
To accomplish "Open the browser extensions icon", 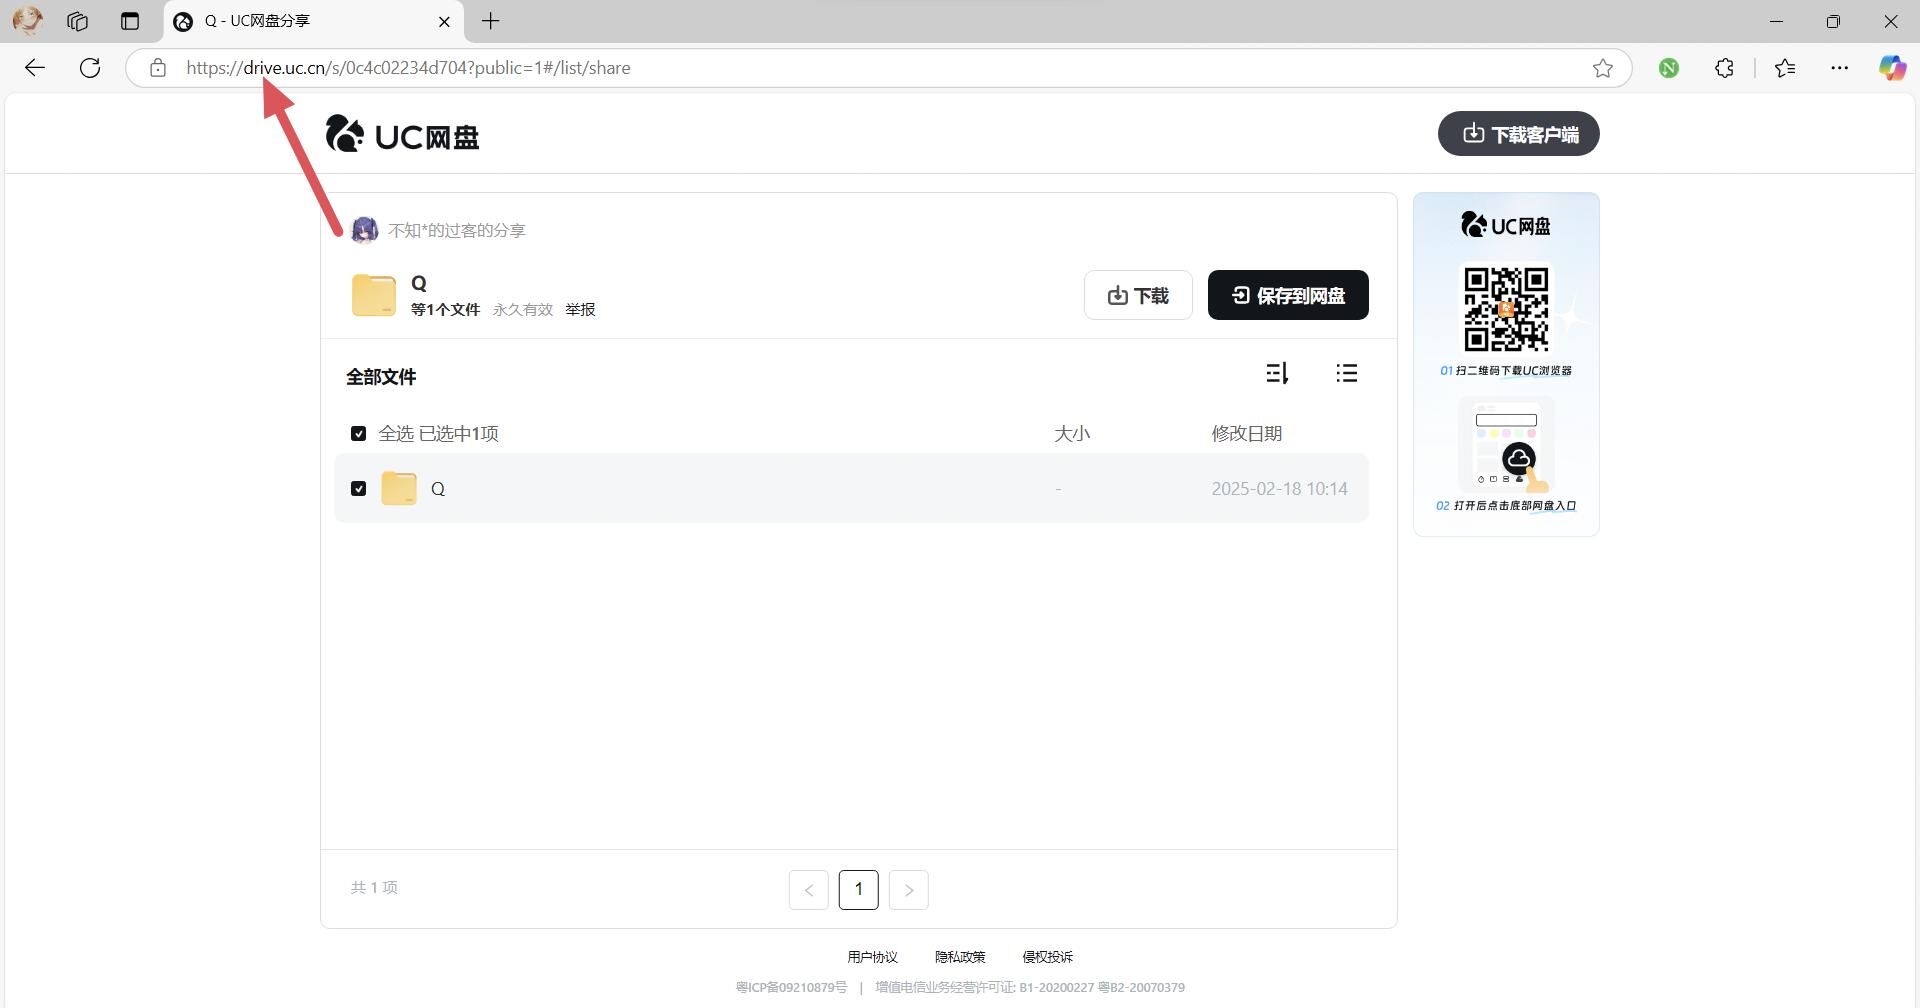I will 1724,68.
